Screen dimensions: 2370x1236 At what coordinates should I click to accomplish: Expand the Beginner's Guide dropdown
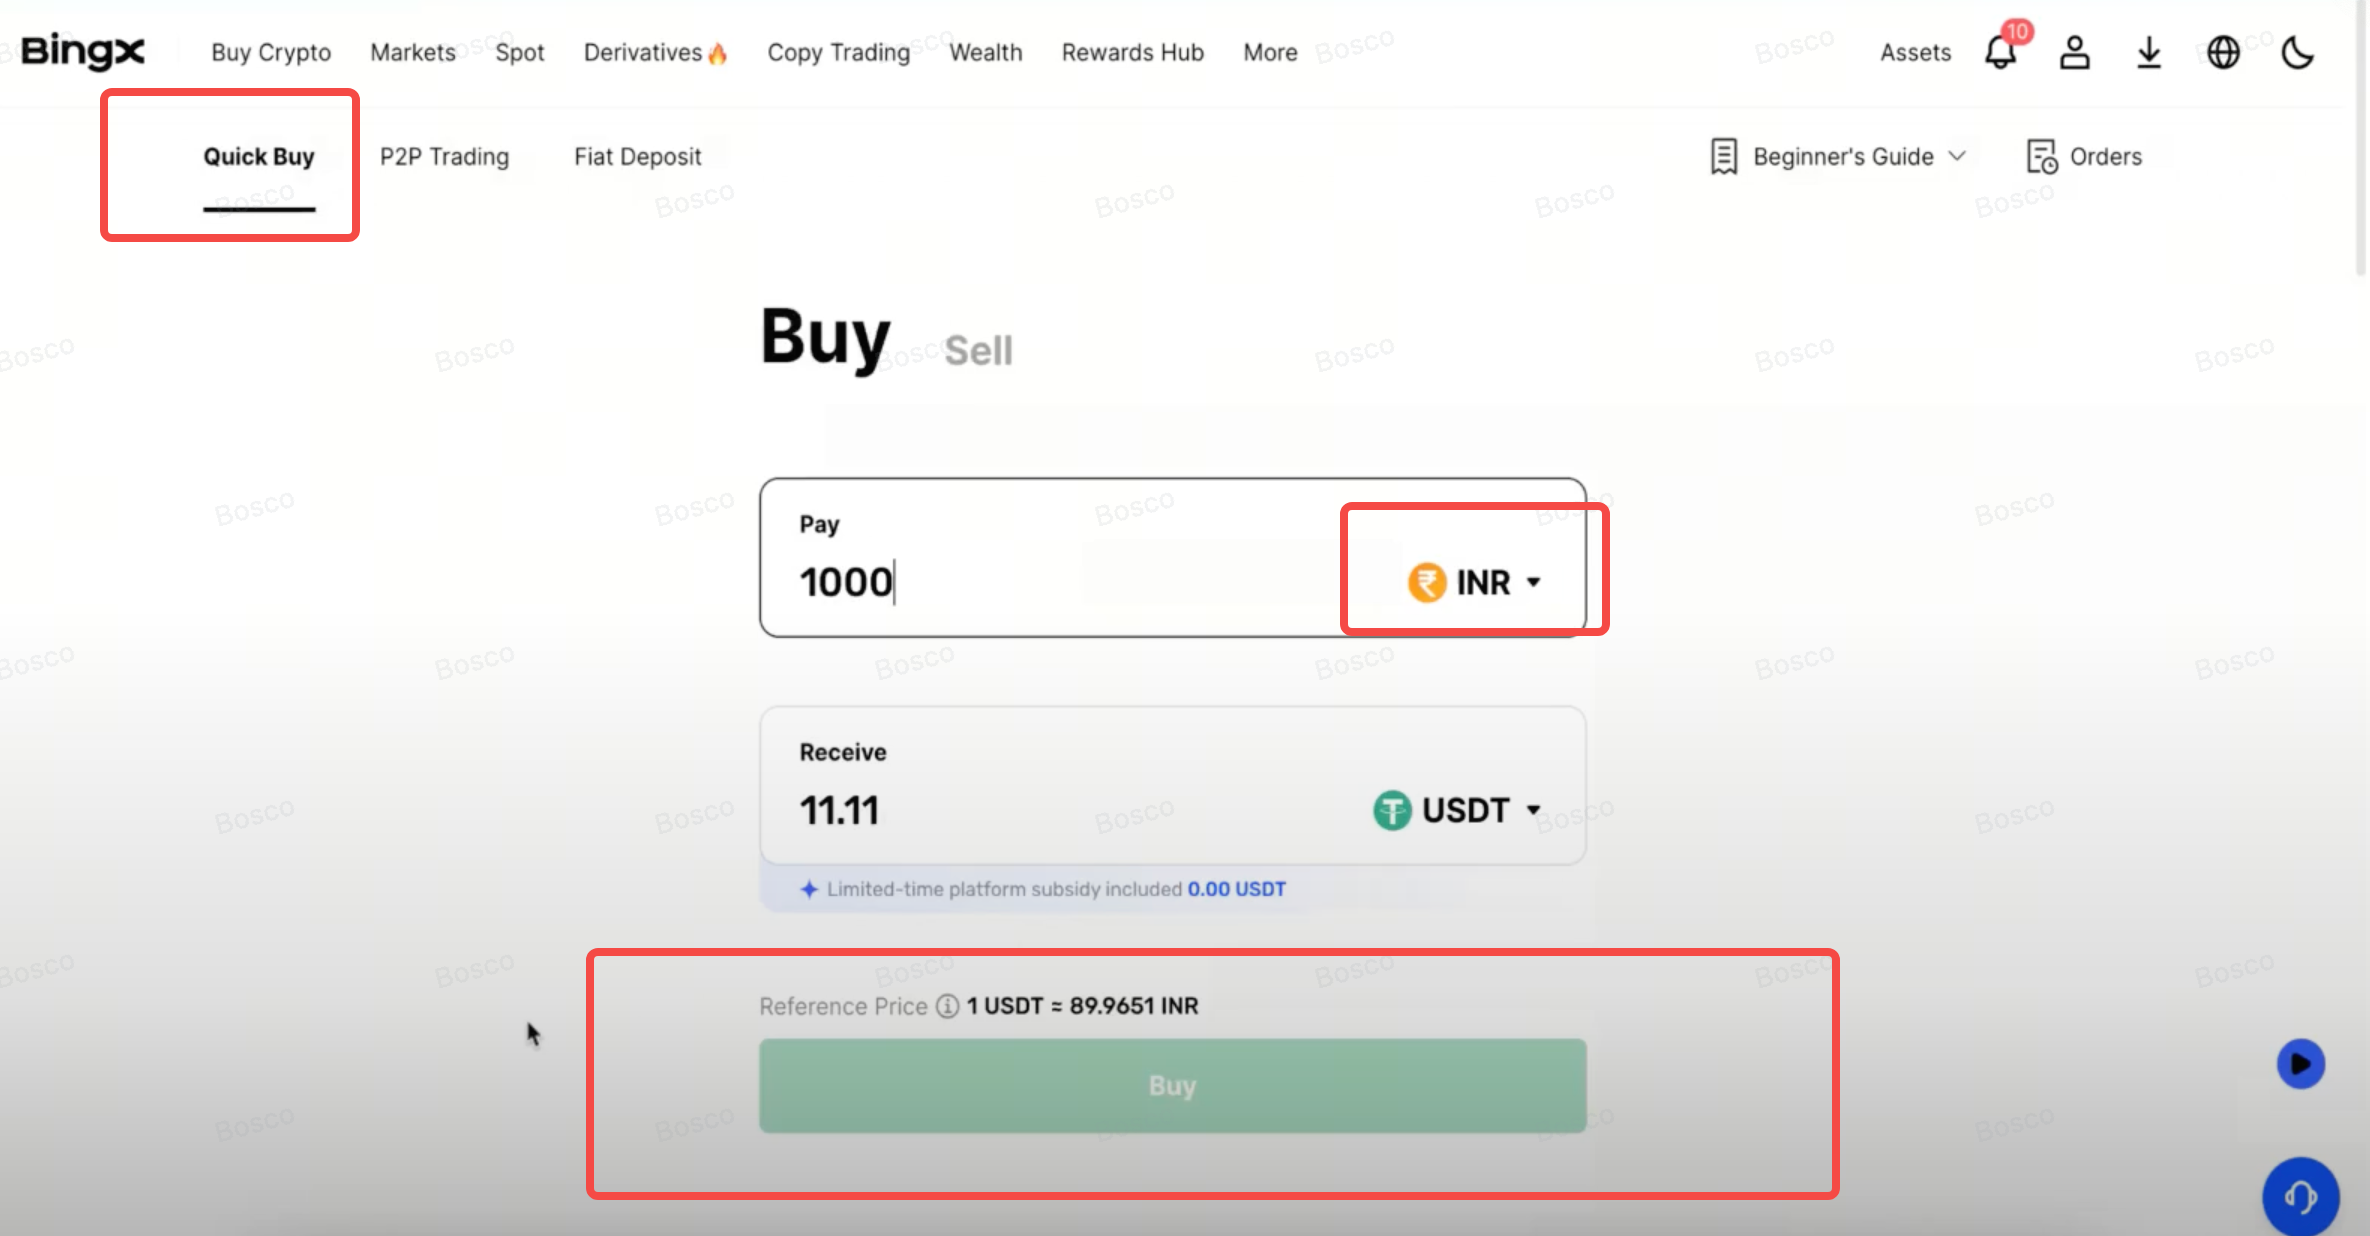tap(1838, 157)
